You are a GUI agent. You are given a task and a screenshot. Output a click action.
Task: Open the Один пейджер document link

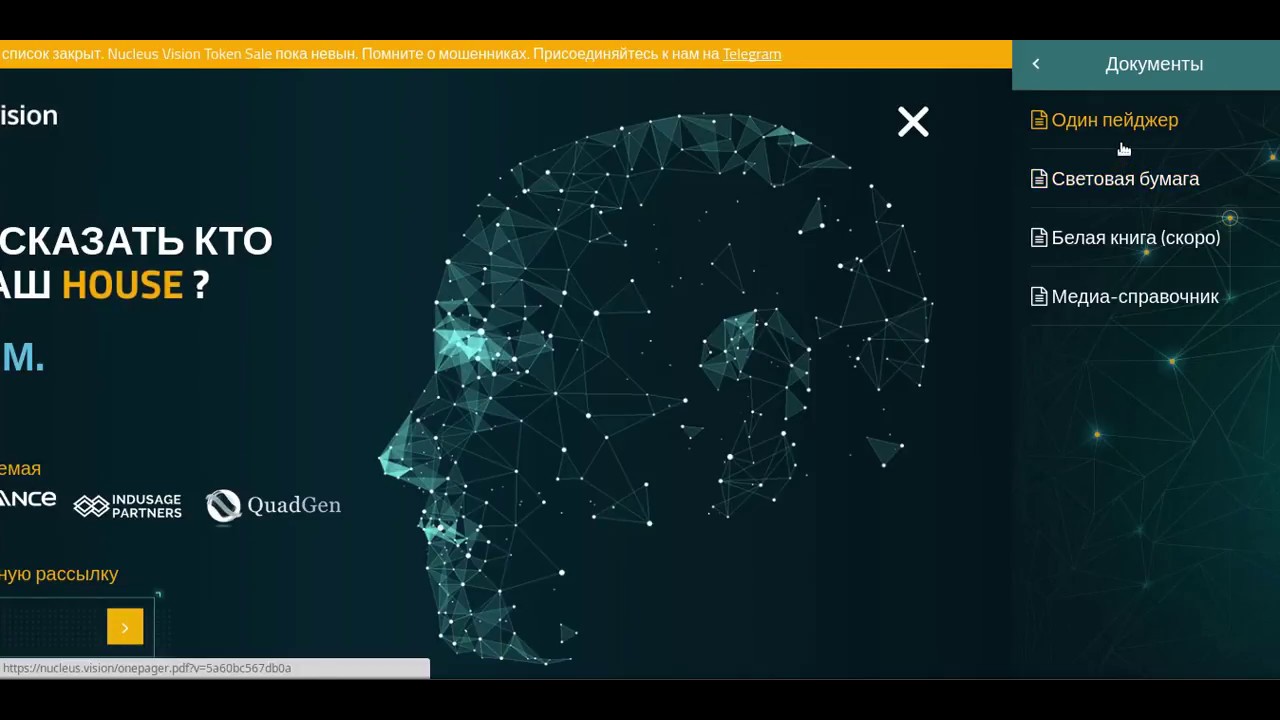pyautogui.click(x=1114, y=120)
